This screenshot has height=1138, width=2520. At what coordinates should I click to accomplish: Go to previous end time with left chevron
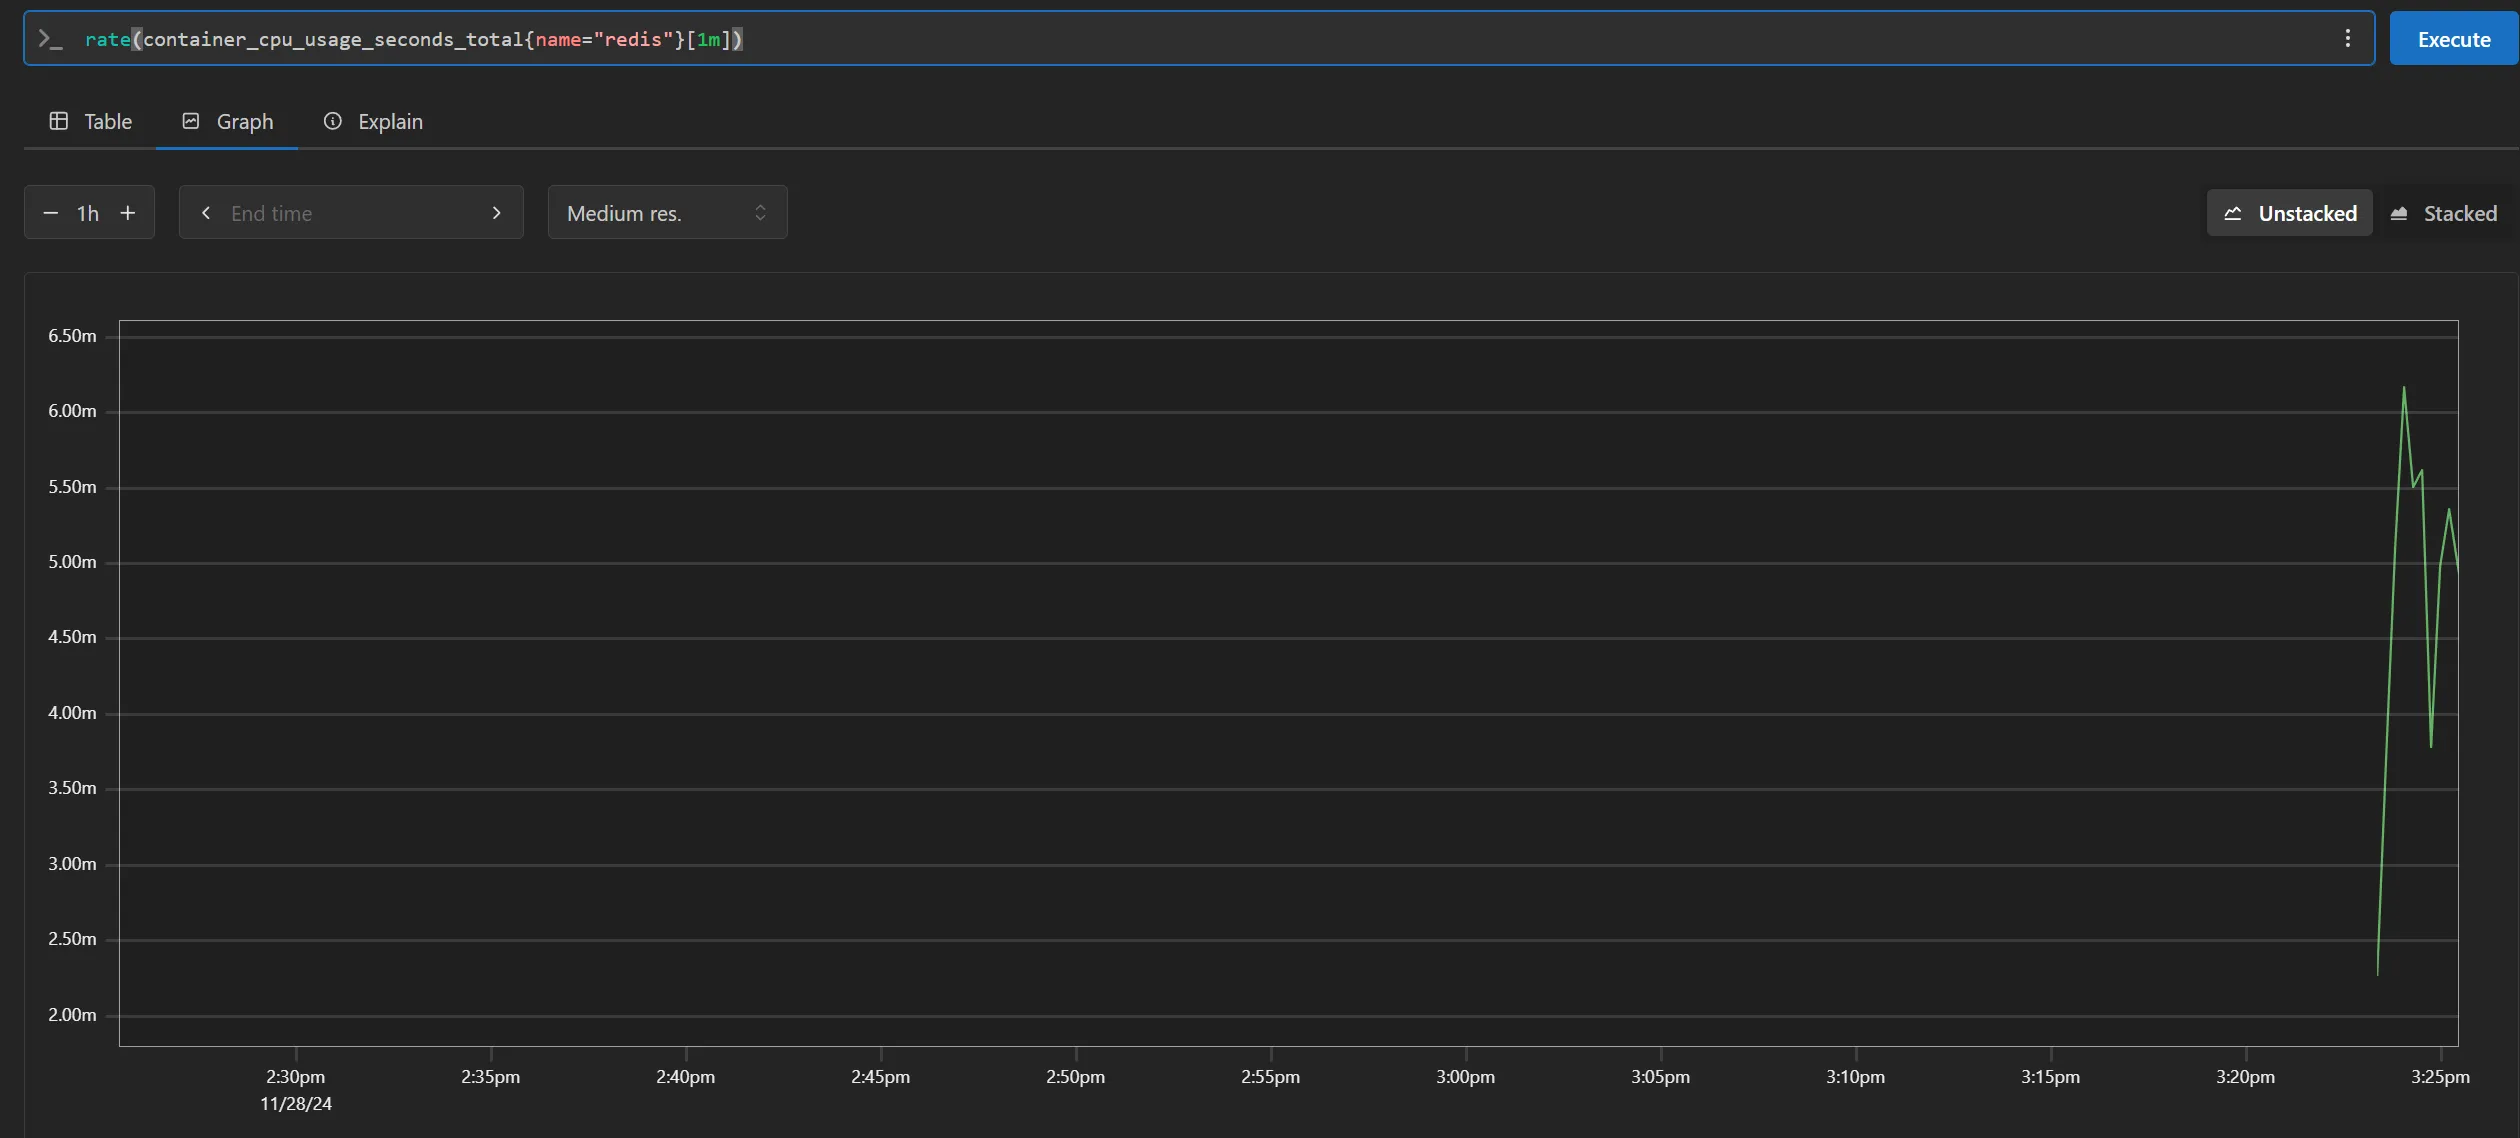pyautogui.click(x=206, y=213)
